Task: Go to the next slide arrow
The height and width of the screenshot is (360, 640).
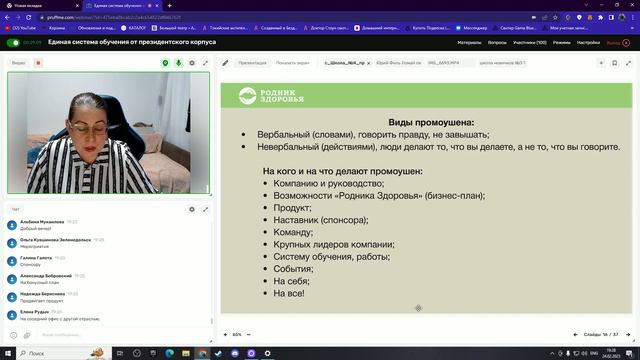Action: (628, 334)
